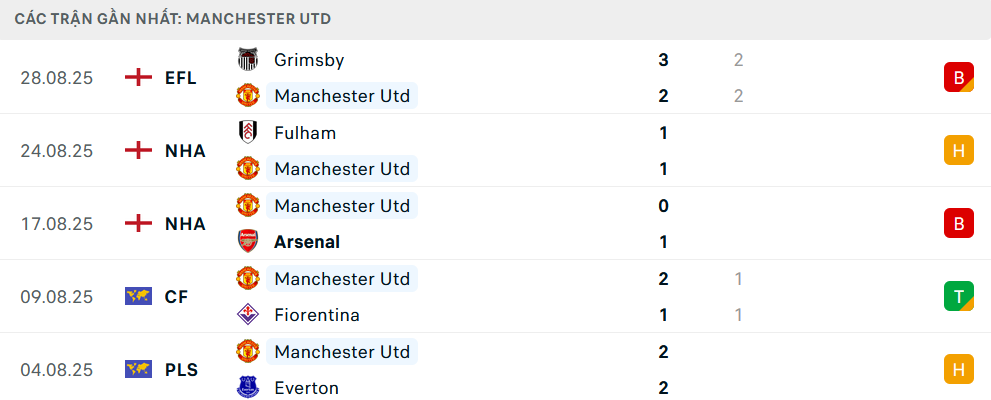991x400 pixels.
Task: Click the orange H badge for Everton match
Action: 958,370
